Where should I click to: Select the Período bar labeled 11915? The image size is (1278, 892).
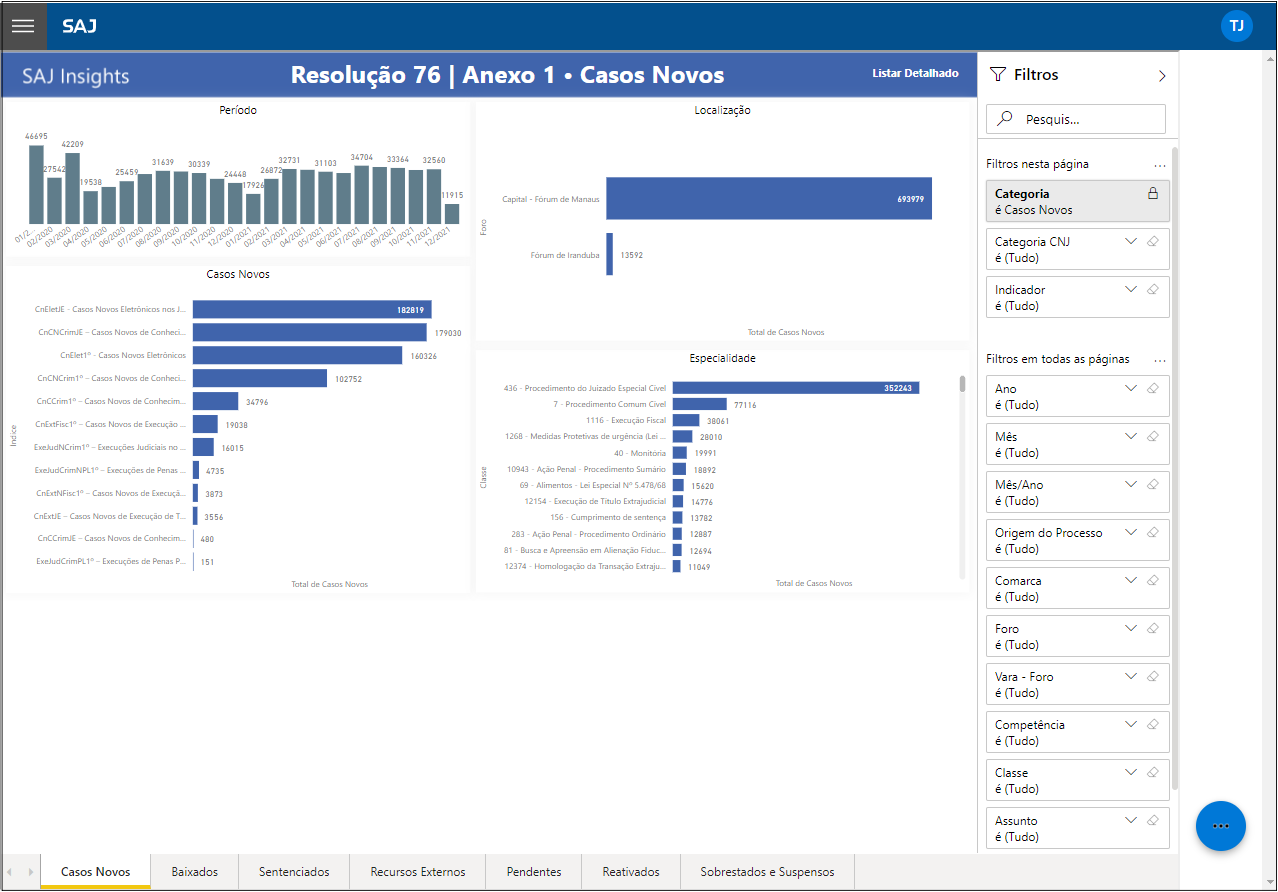tap(452, 214)
